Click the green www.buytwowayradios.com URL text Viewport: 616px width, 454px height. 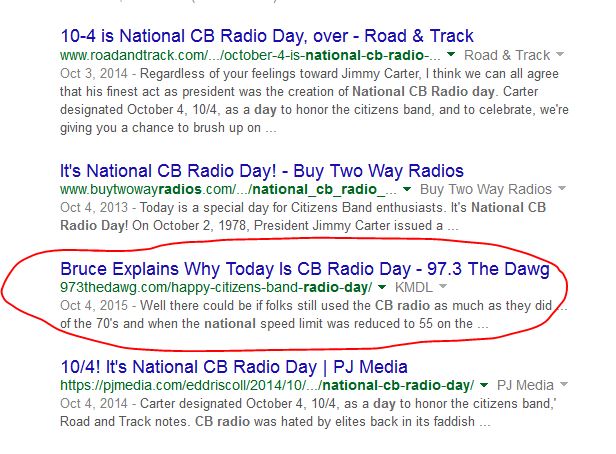tap(228, 189)
